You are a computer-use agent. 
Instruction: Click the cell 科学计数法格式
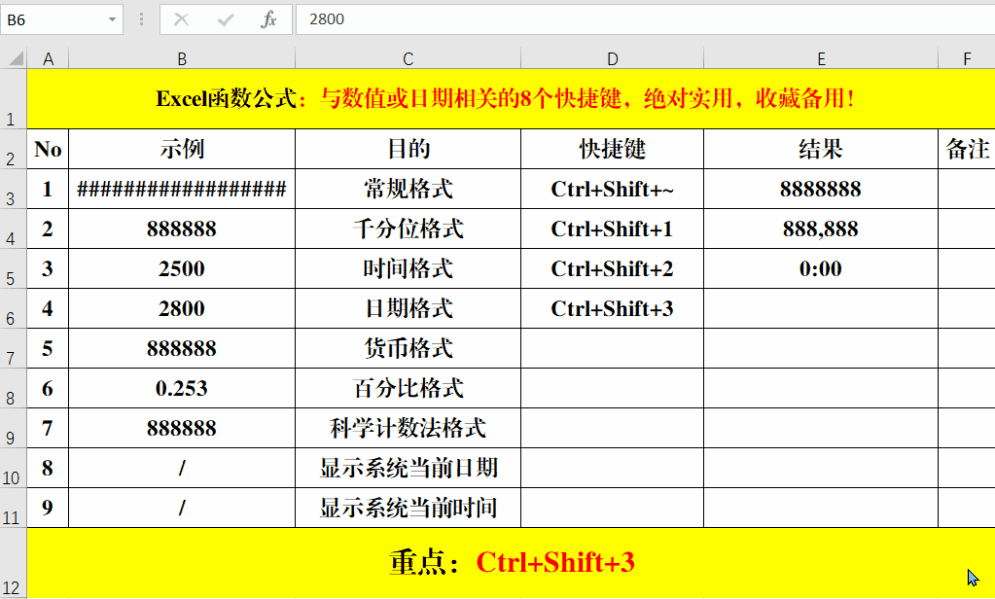point(408,428)
